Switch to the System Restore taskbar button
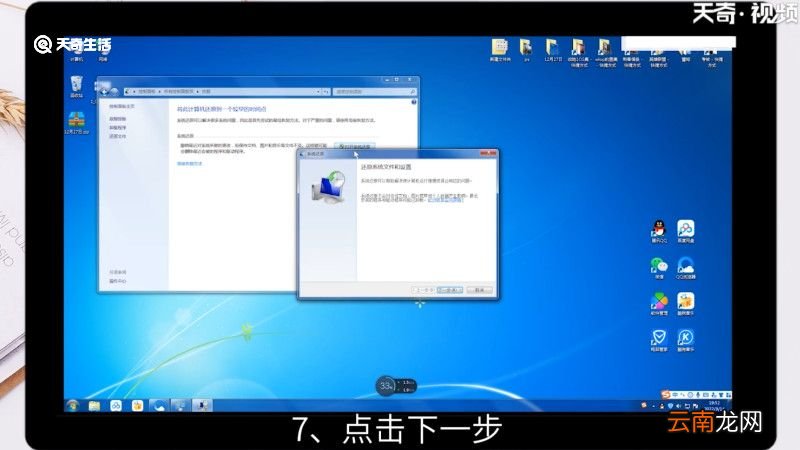Viewport: 800px width, 450px height. pos(202,406)
